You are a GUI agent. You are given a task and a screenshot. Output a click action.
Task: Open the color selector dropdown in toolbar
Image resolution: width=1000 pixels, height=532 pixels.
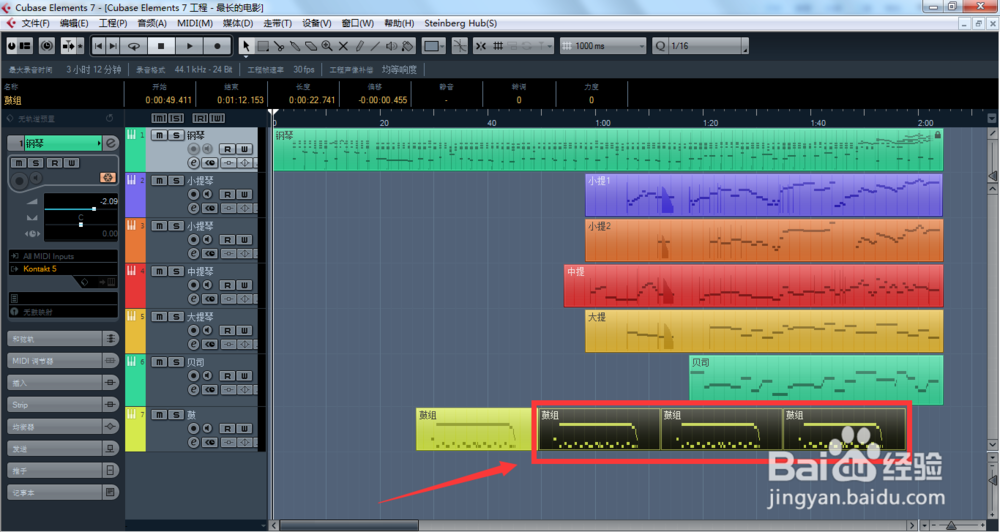pyautogui.click(x=434, y=46)
